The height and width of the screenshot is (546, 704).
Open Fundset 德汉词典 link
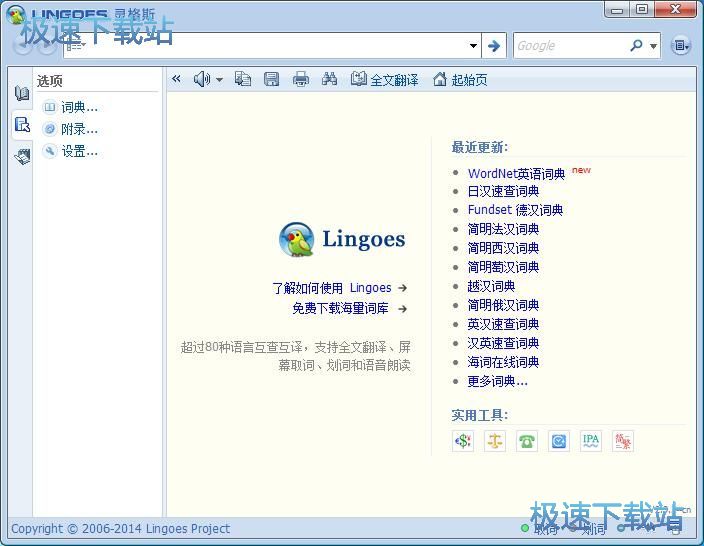(515, 210)
